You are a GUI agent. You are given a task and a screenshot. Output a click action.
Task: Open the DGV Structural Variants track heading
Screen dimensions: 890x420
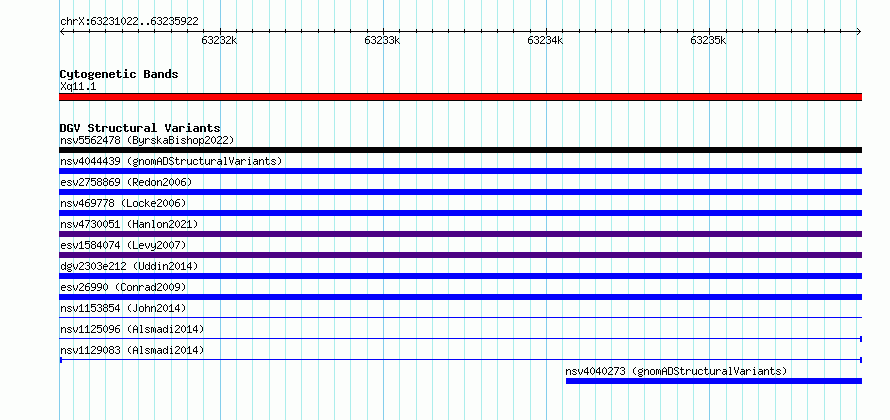[x=140, y=128]
